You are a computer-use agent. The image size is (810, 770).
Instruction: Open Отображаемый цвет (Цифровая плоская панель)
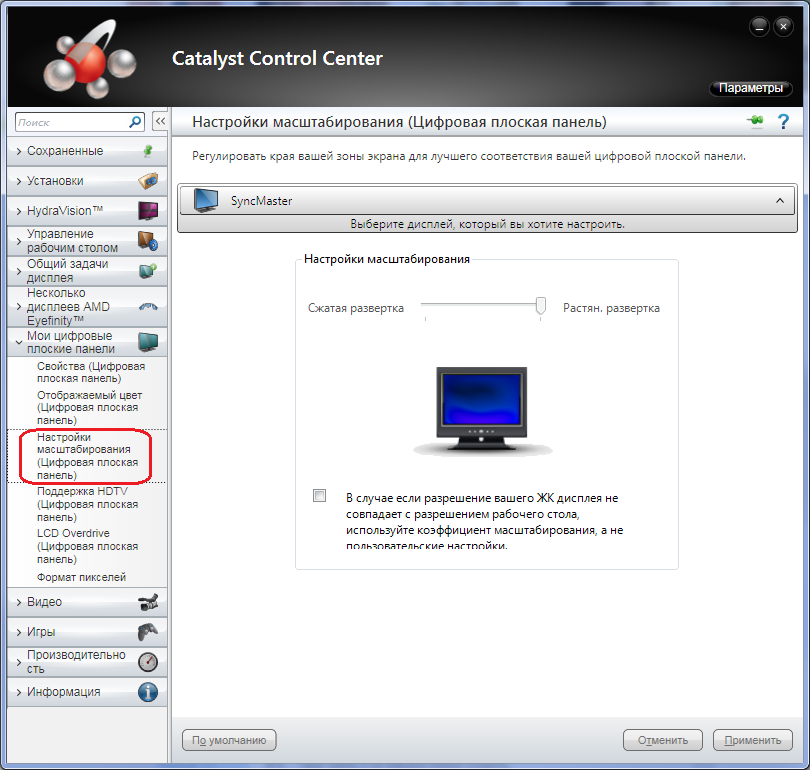pyautogui.click(x=89, y=407)
